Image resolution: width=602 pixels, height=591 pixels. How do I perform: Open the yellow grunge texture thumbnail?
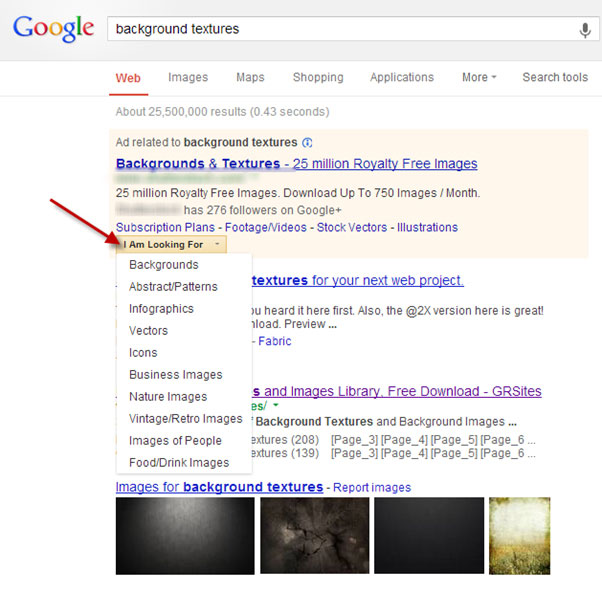(519, 536)
